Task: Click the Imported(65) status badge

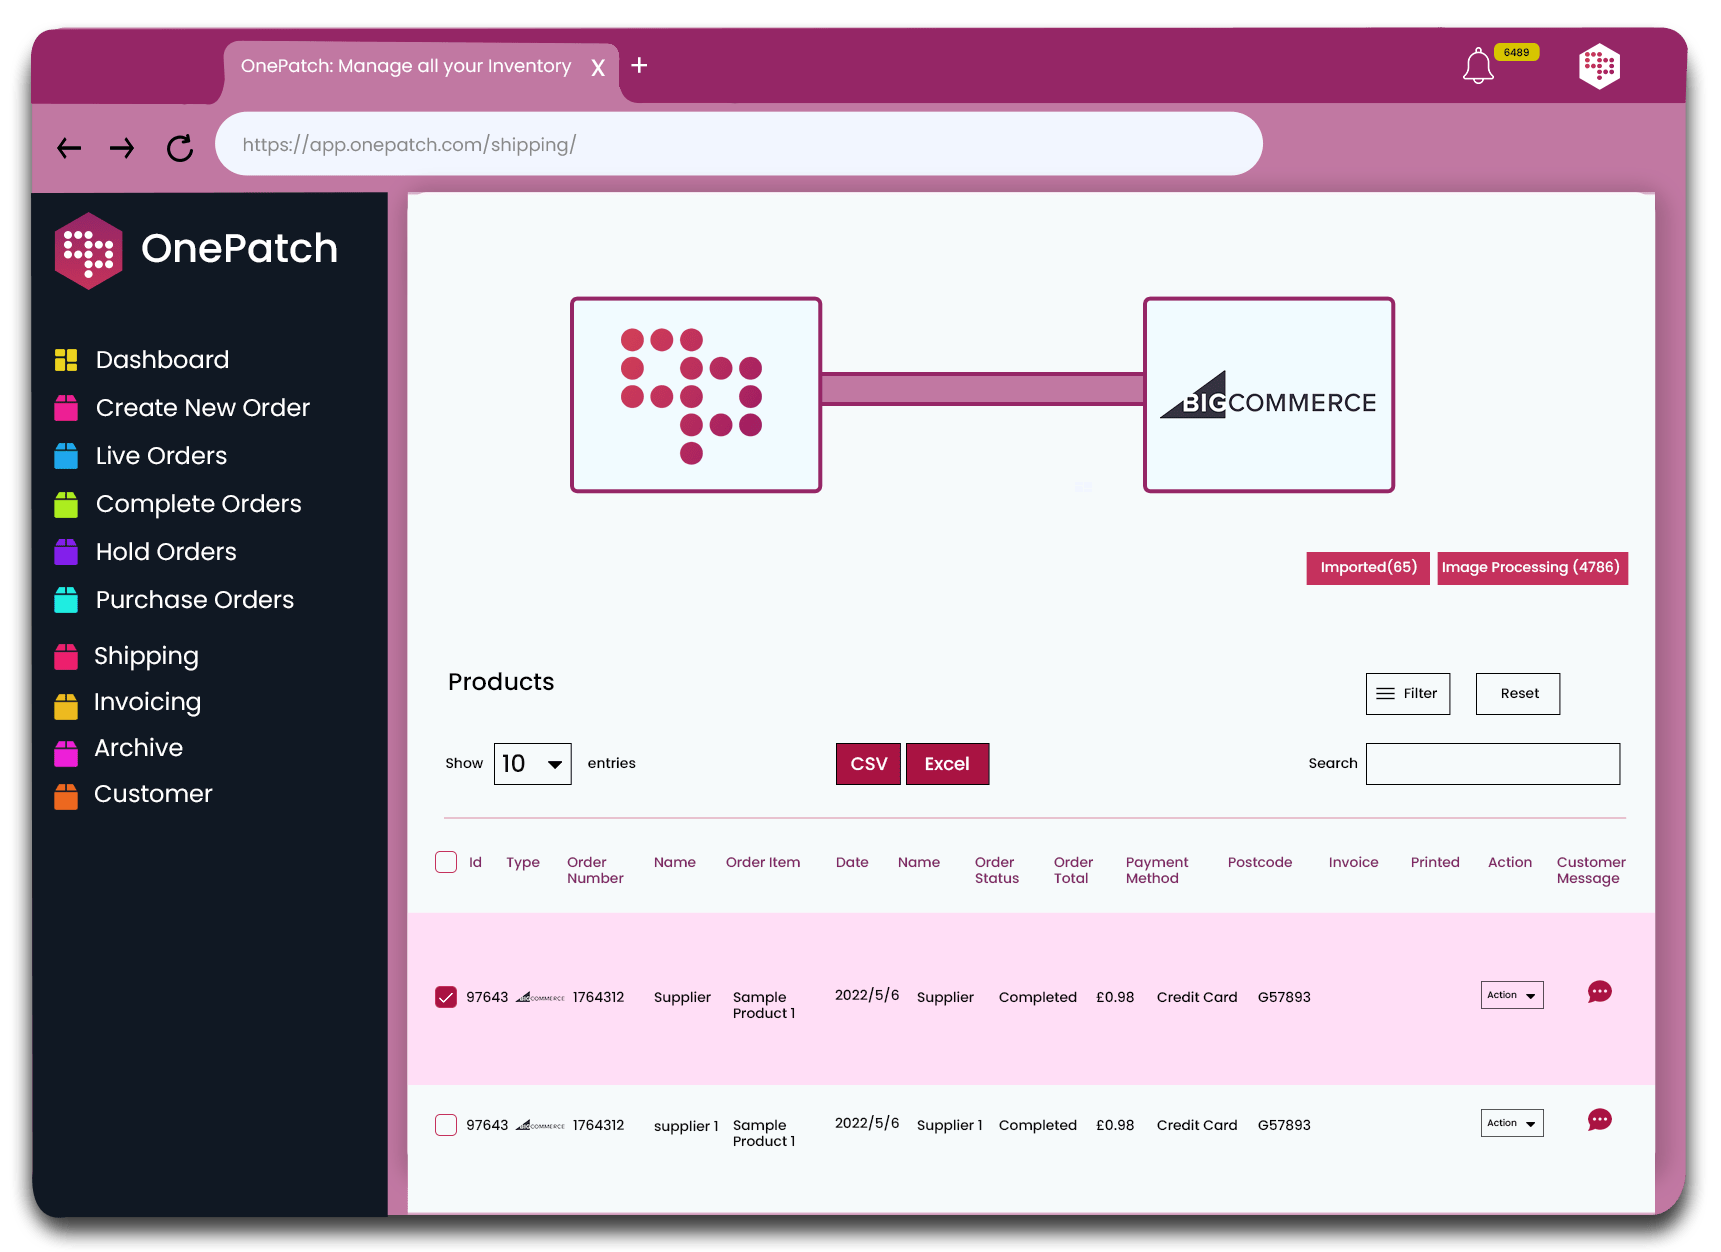Action: pos(1367,567)
